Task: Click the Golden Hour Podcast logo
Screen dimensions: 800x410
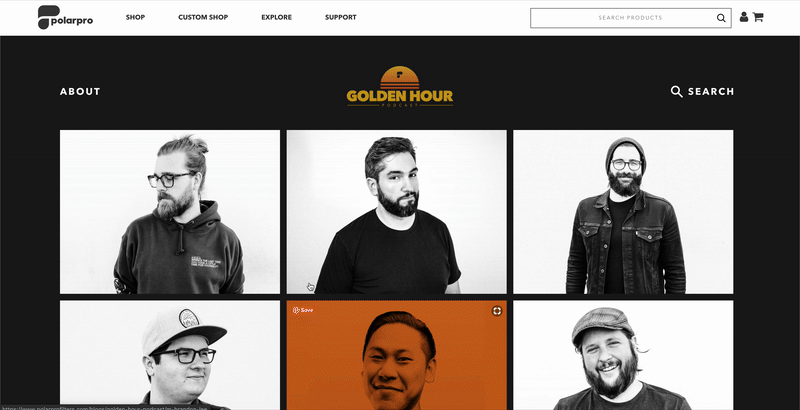Action: click(x=399, y=87)
